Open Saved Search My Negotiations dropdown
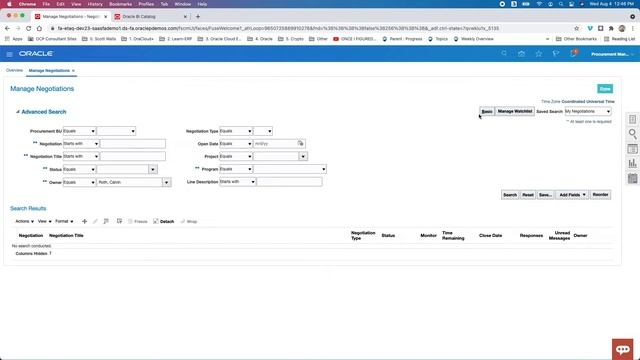The height and width of the screenshot is (360, 640). (588, 111)
